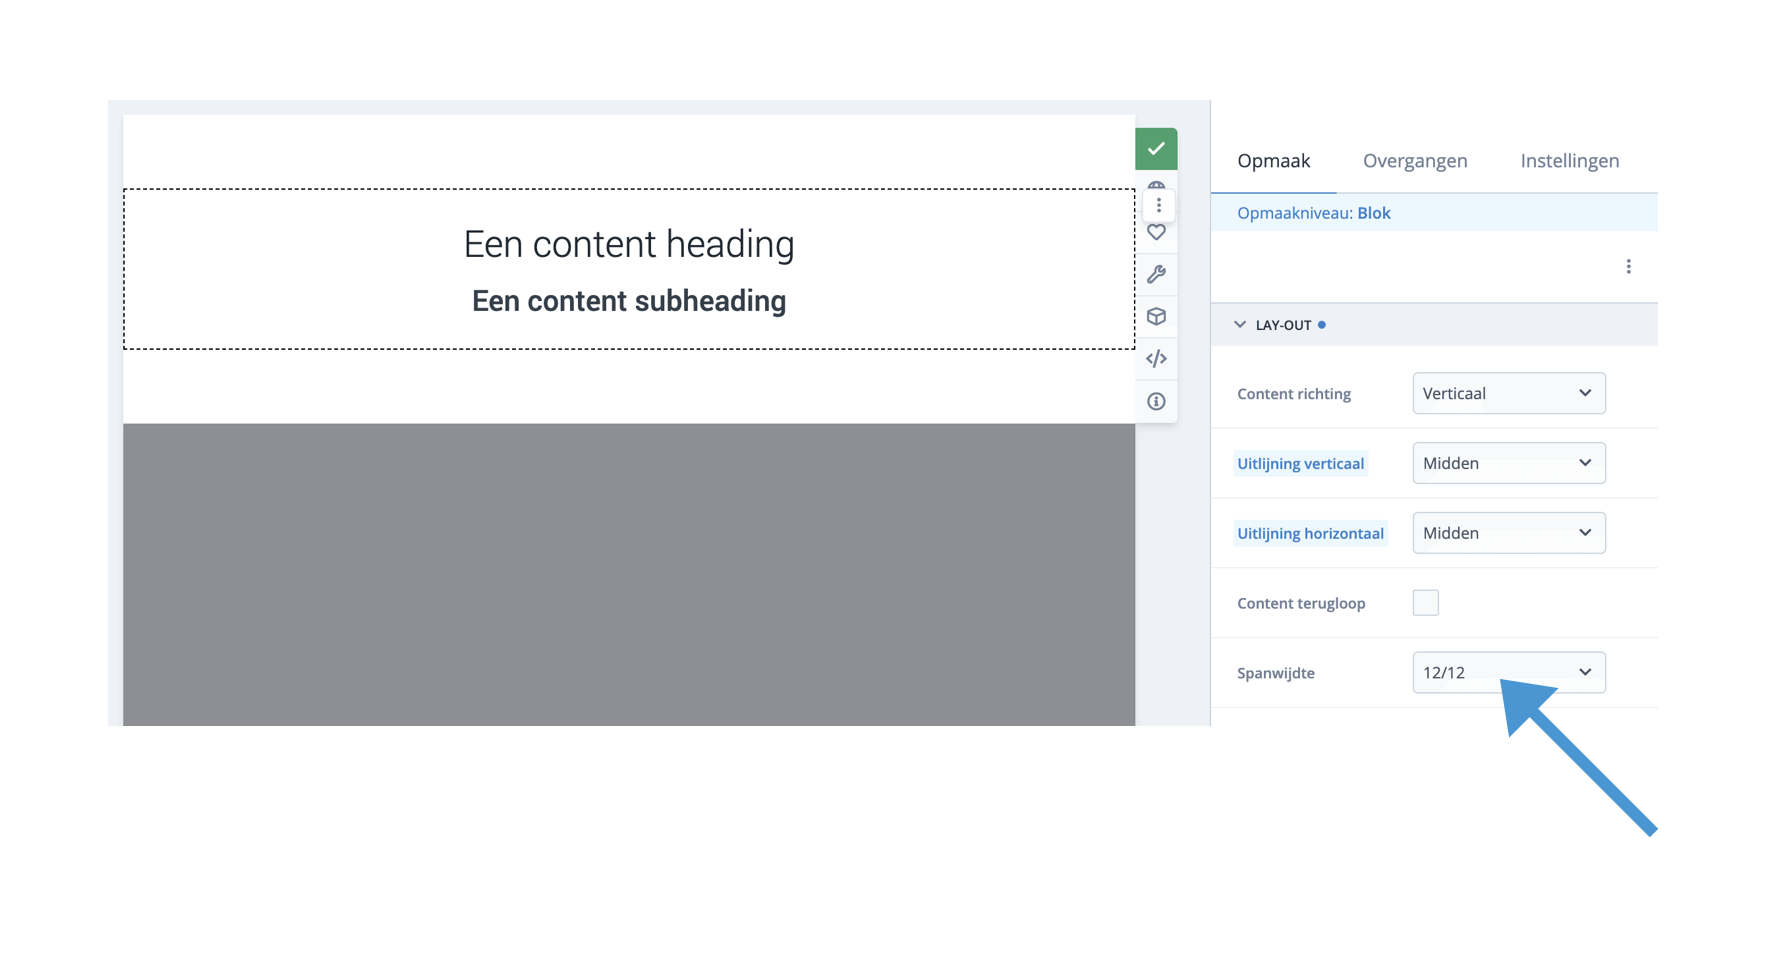Open the Uitlijning horizontaal dropdown

pyautogui.click(x=1508, y=533)
